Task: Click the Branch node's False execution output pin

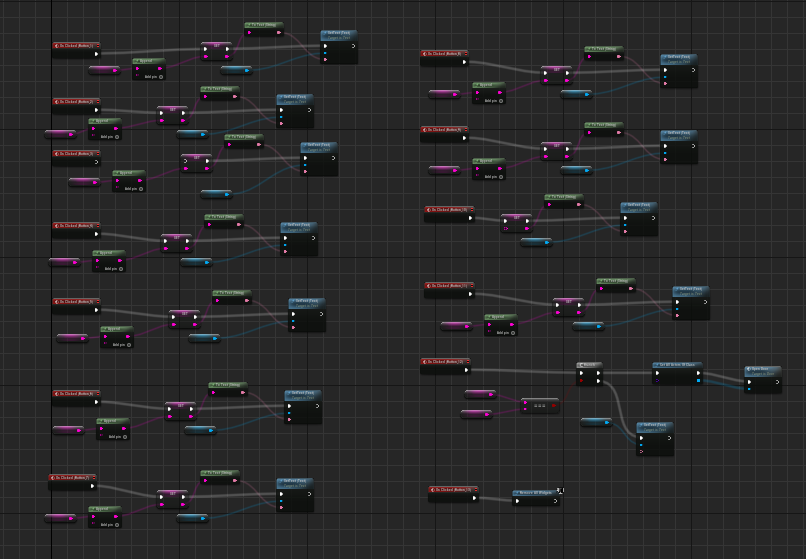Action: (x=598, y=381)
